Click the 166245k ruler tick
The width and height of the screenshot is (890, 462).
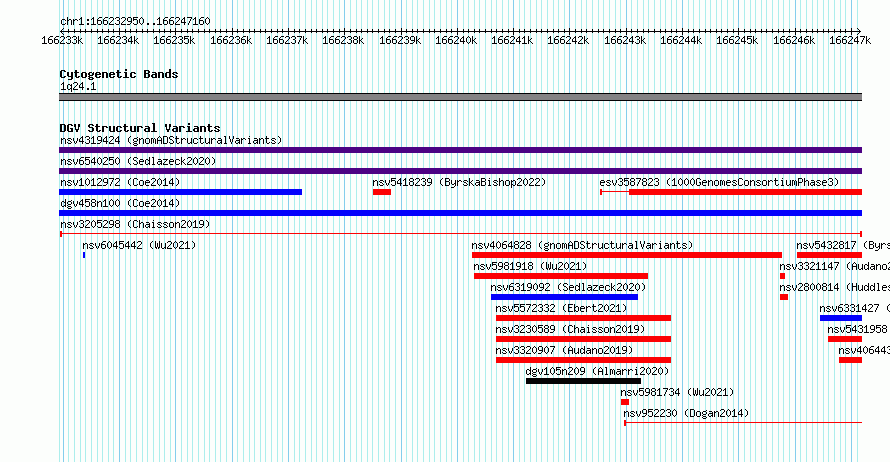pyautogui.click(x=737, y=40)
